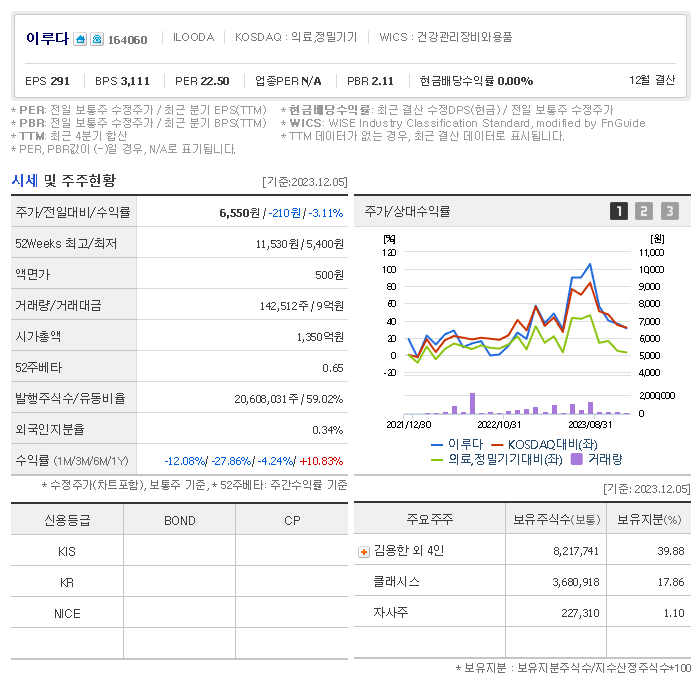Select the chart x-axis label 2022/10/31
The height and width of the screenshot is (683, 699).
499,425
